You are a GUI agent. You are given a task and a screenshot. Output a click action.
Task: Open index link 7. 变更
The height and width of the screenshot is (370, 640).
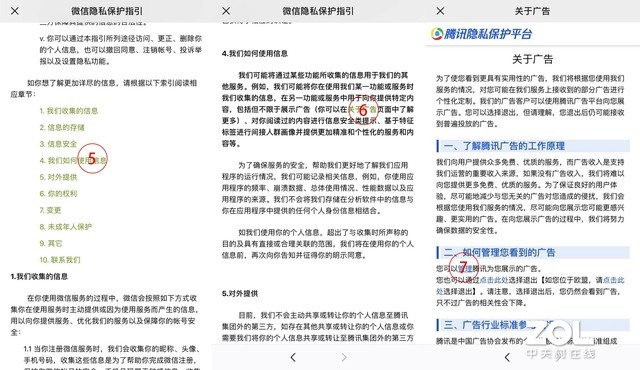pos(50,210)
